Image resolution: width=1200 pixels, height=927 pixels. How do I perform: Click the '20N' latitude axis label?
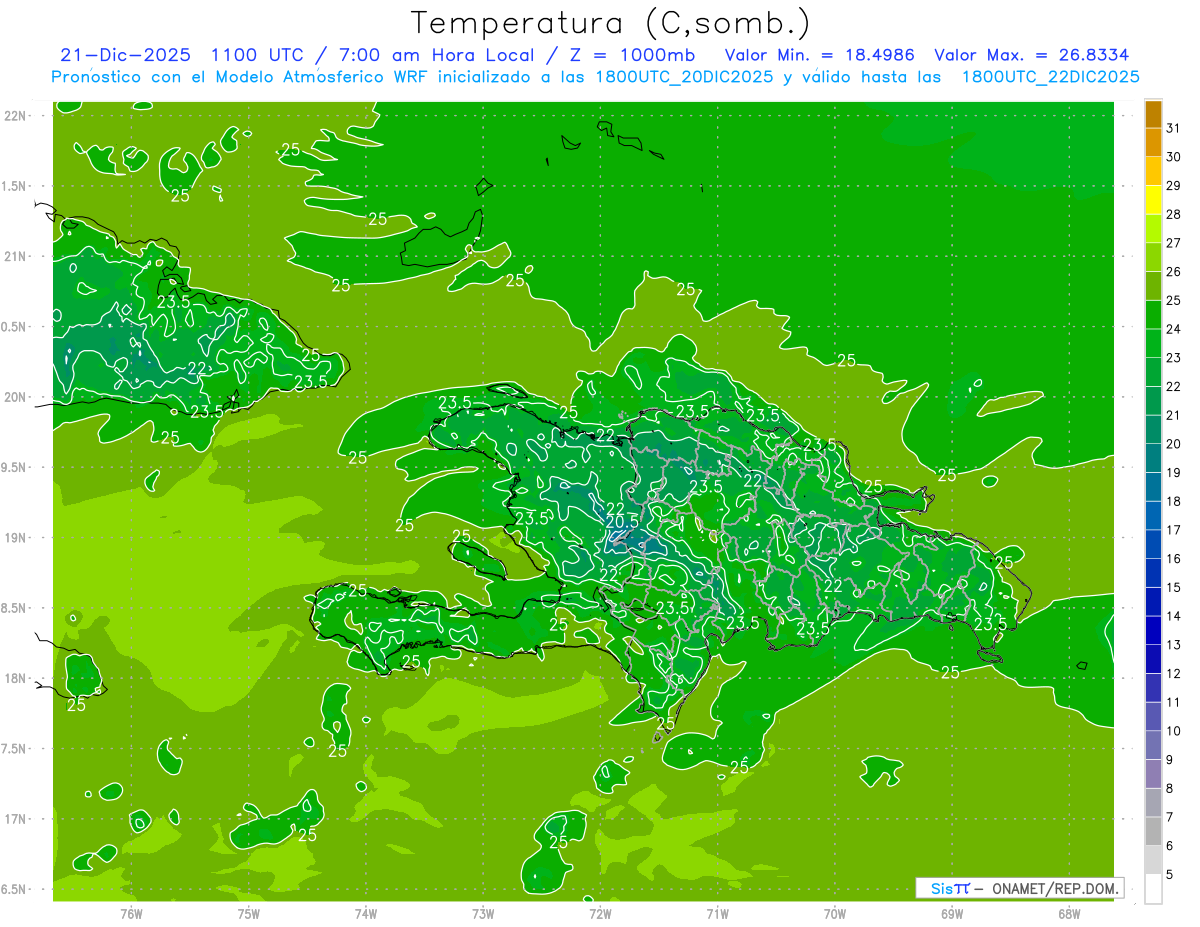pos(14,397)
